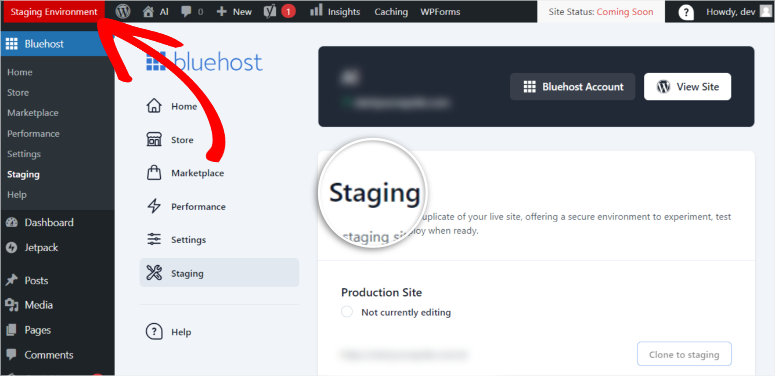
Task: Open Jetpack label in WordPress sidebar
Action: pos(42,248)
